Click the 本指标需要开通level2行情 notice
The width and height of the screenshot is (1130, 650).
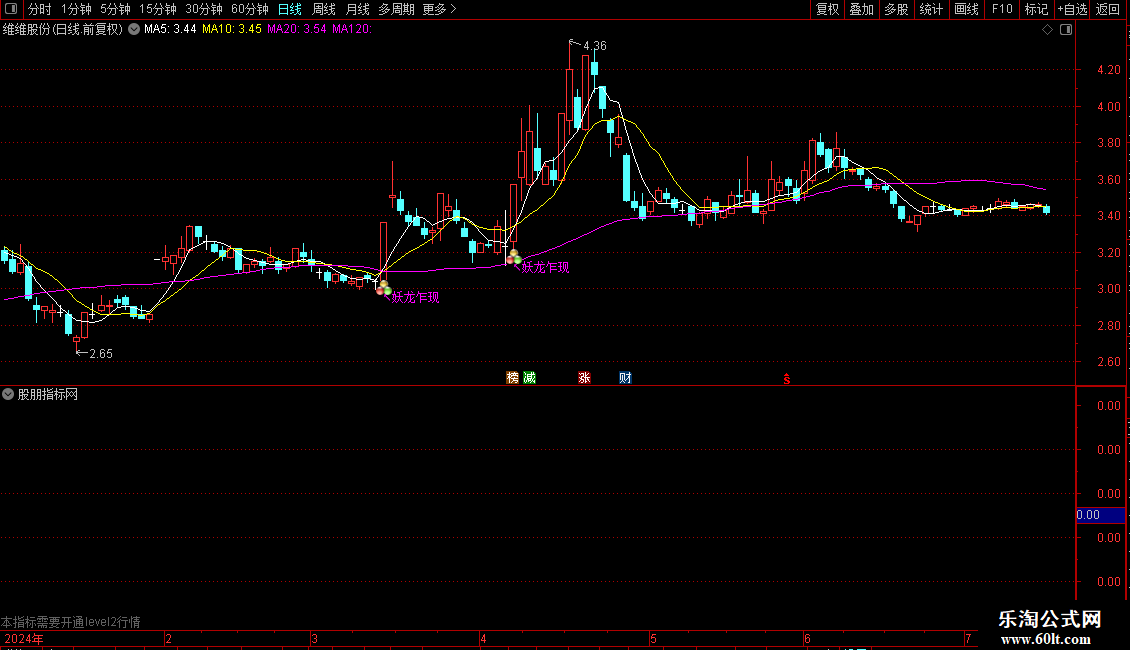tap(71, 622)
